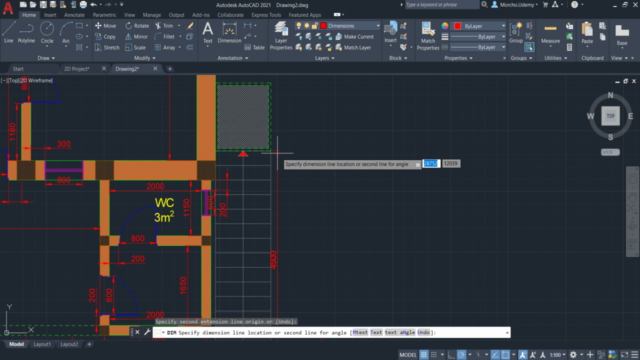The image size is (640, 360).
Task: Click the Dimension tool
Action: tap(229, 33)
